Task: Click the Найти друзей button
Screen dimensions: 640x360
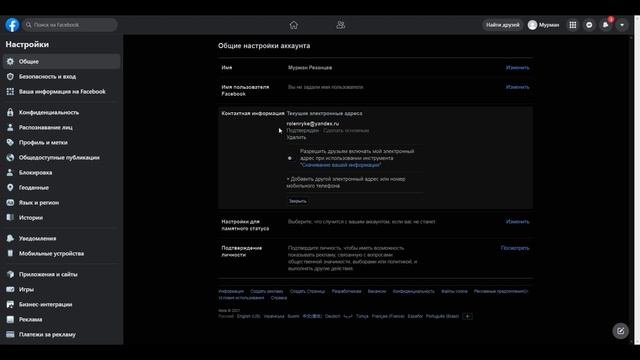Action: click(502, 25)
